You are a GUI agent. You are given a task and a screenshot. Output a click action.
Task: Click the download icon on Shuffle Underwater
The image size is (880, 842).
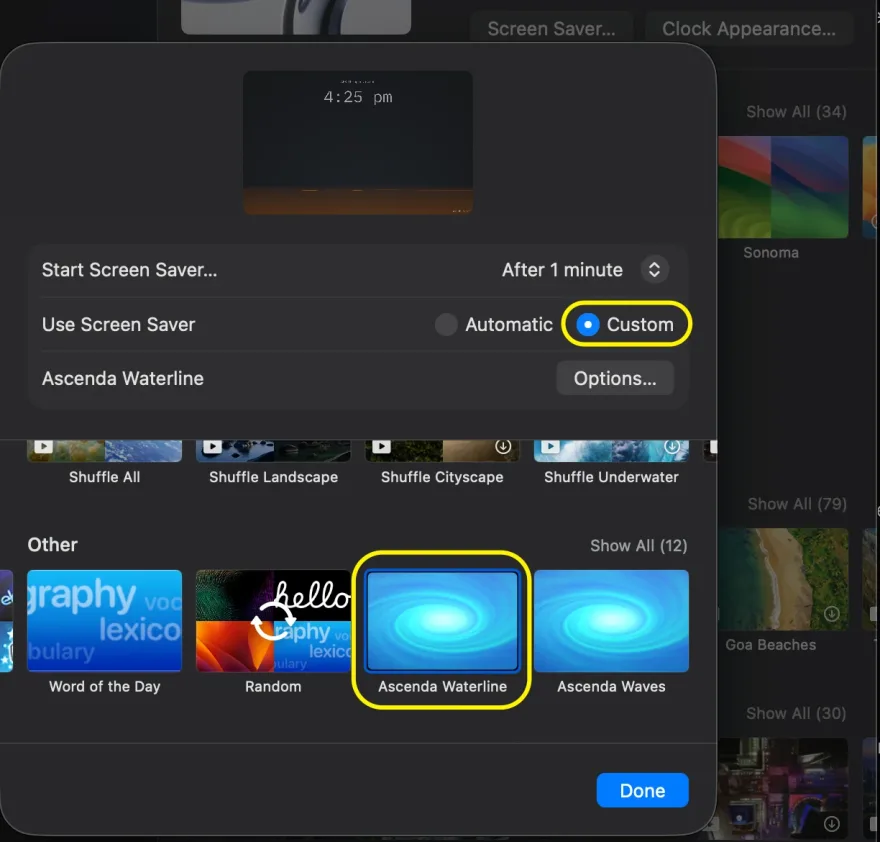(672, 446)
